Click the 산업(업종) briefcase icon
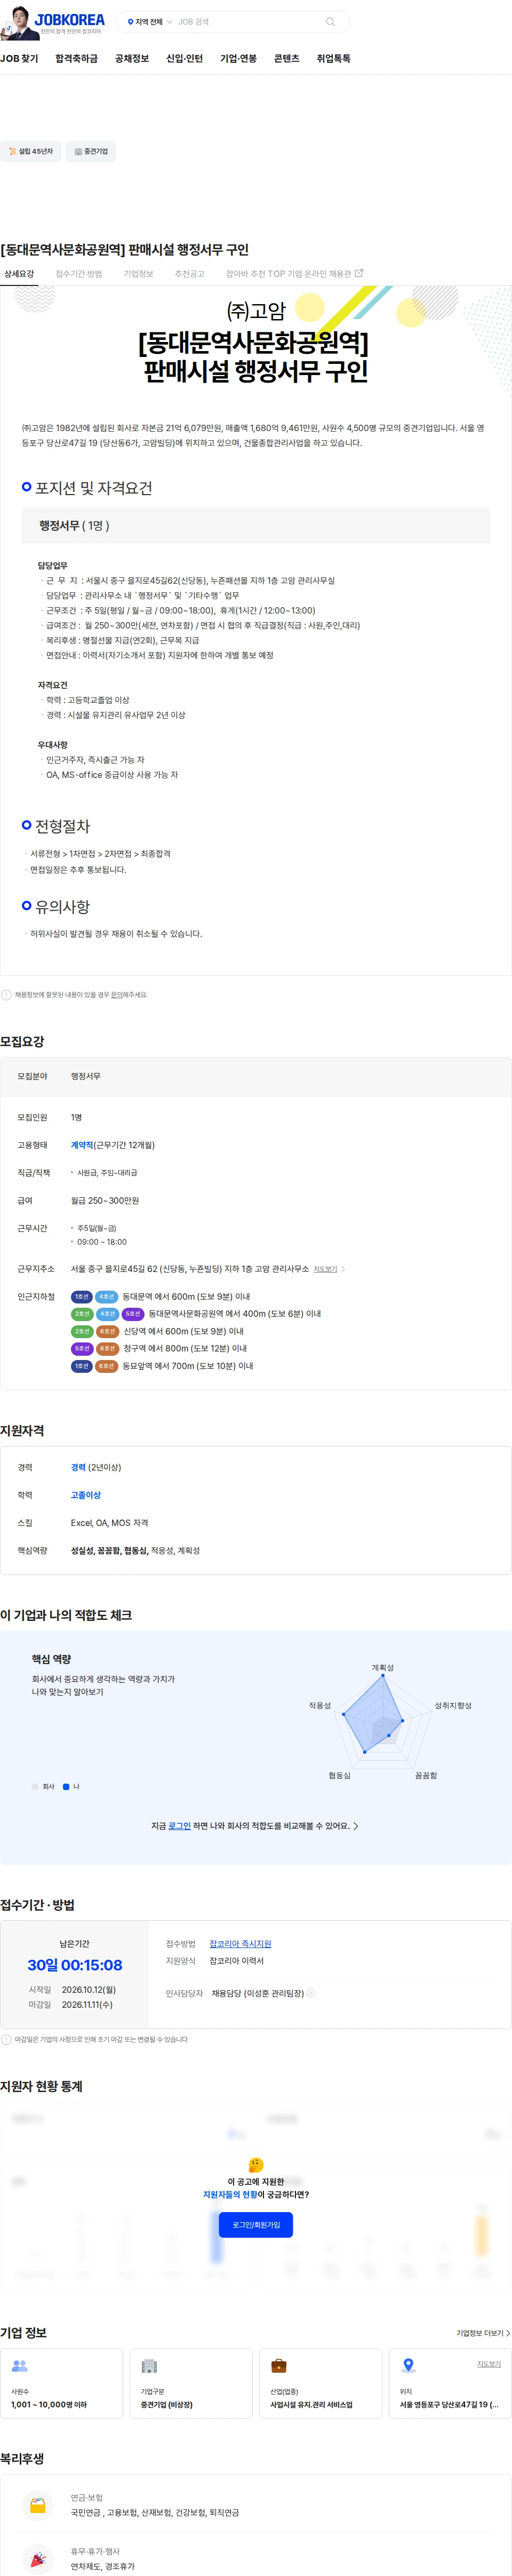 point(279,2366)
